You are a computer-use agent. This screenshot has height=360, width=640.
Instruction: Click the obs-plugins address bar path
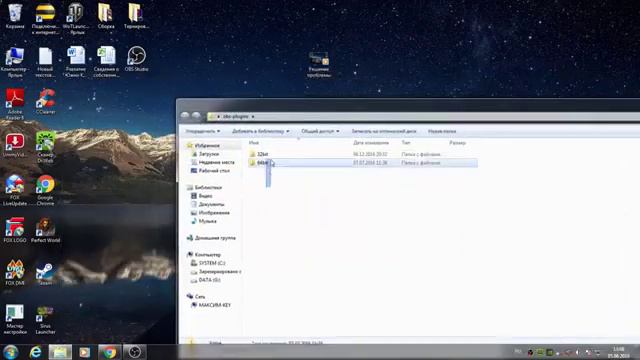coord(236,117)
